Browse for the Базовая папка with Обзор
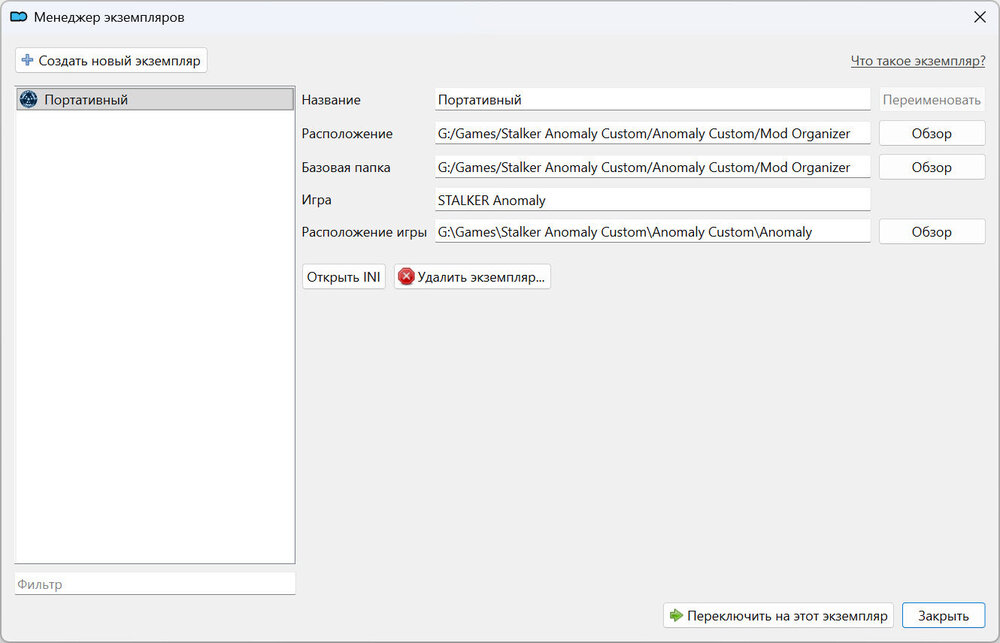This screenshot has height=643, width=1000. (x=931, y=167)
